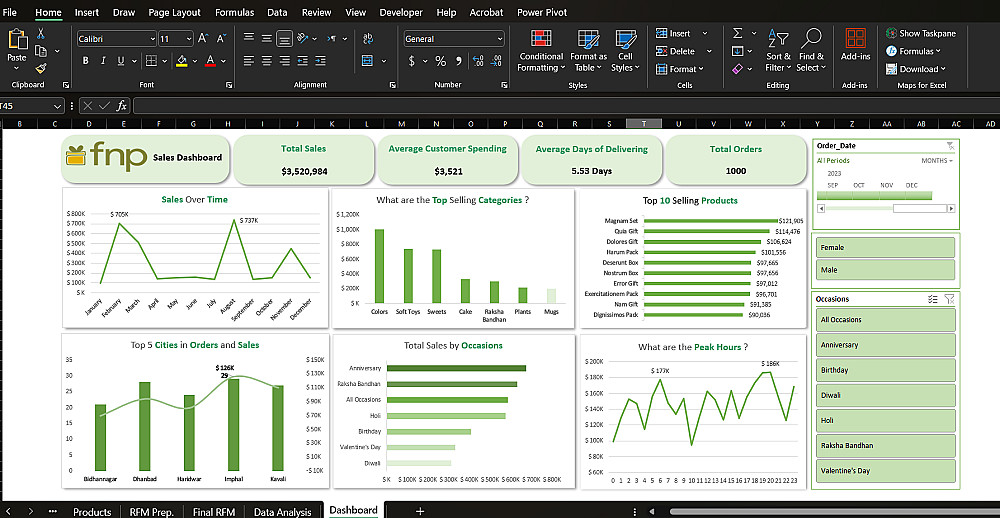Viewport: 1000px width, 518px height.
Task: Toggle italic formatting
Action: [102, 60]
